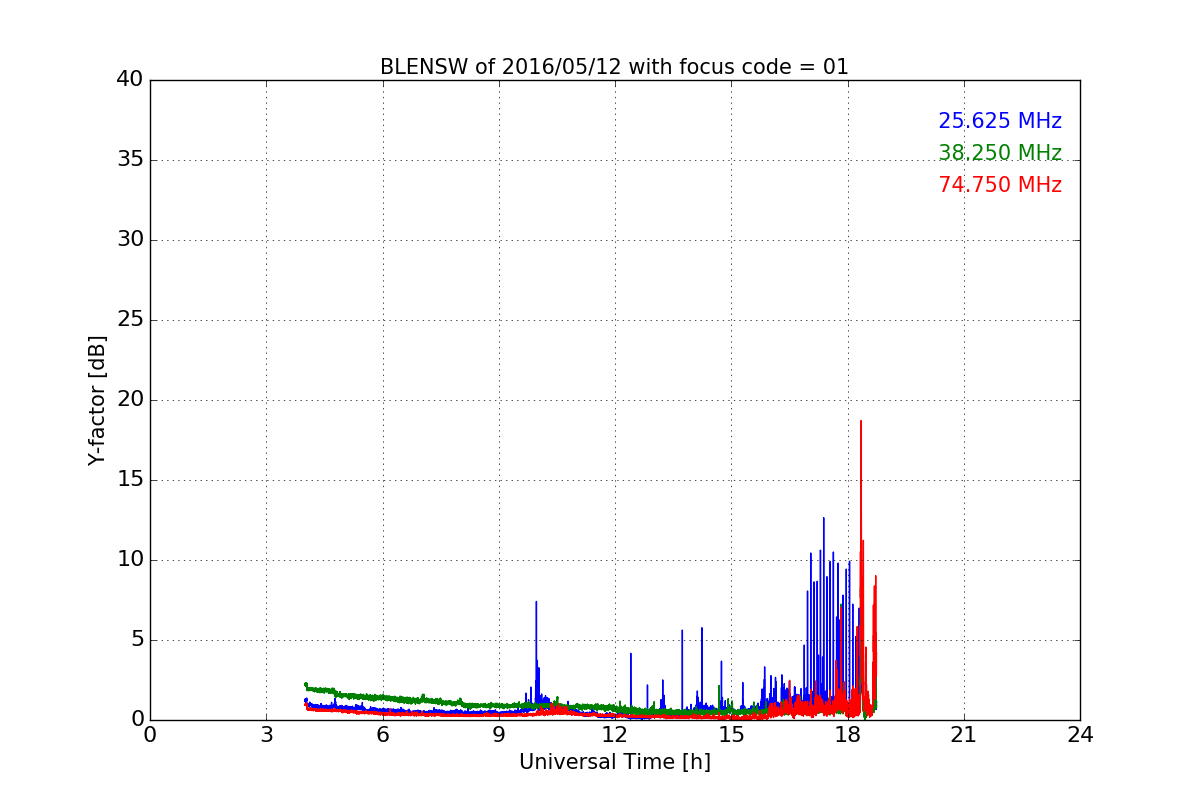Select the blue '25.625 MHz' legend label
The width and height of the screenshot is (1200, 800).
tap(1000, 121)
